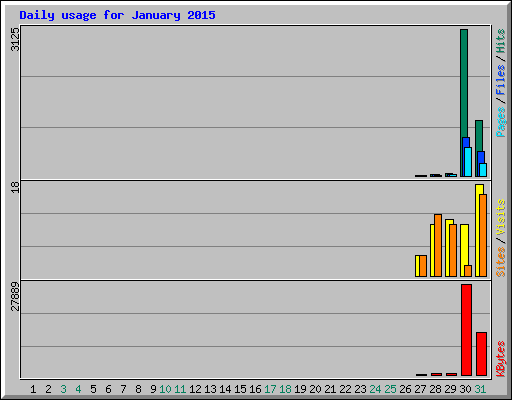Select the cyan Pages bar for day 30
The width and height of the screenshot is (512, 400).
[468, 162]
